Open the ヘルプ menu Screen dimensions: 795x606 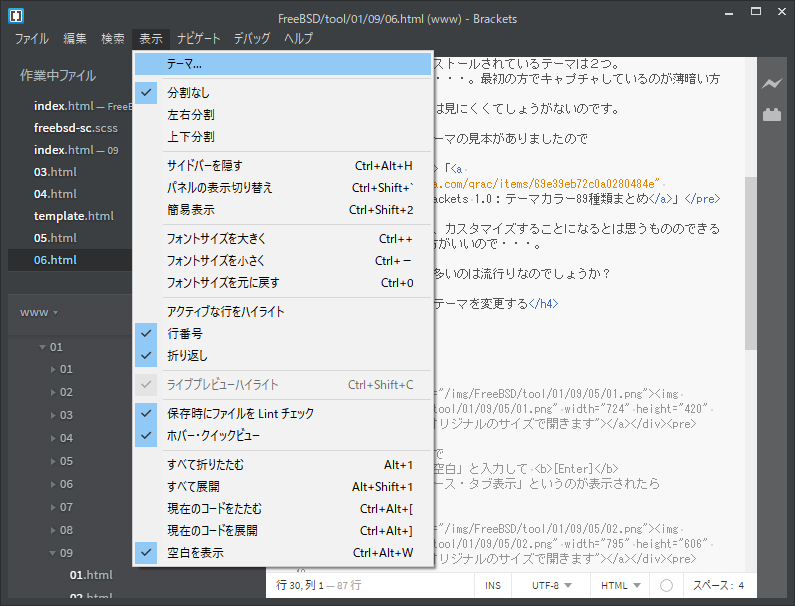coord(298,39)
